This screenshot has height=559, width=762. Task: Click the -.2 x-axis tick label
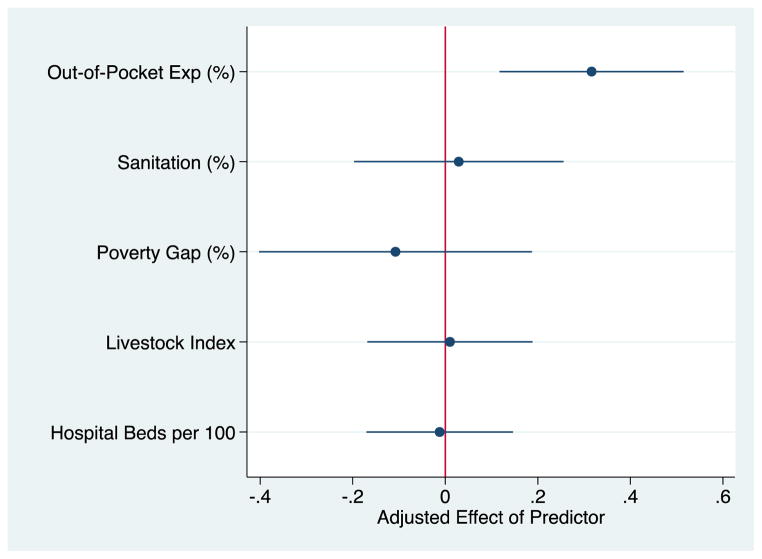pyautogui.click(x=351, y=496)
